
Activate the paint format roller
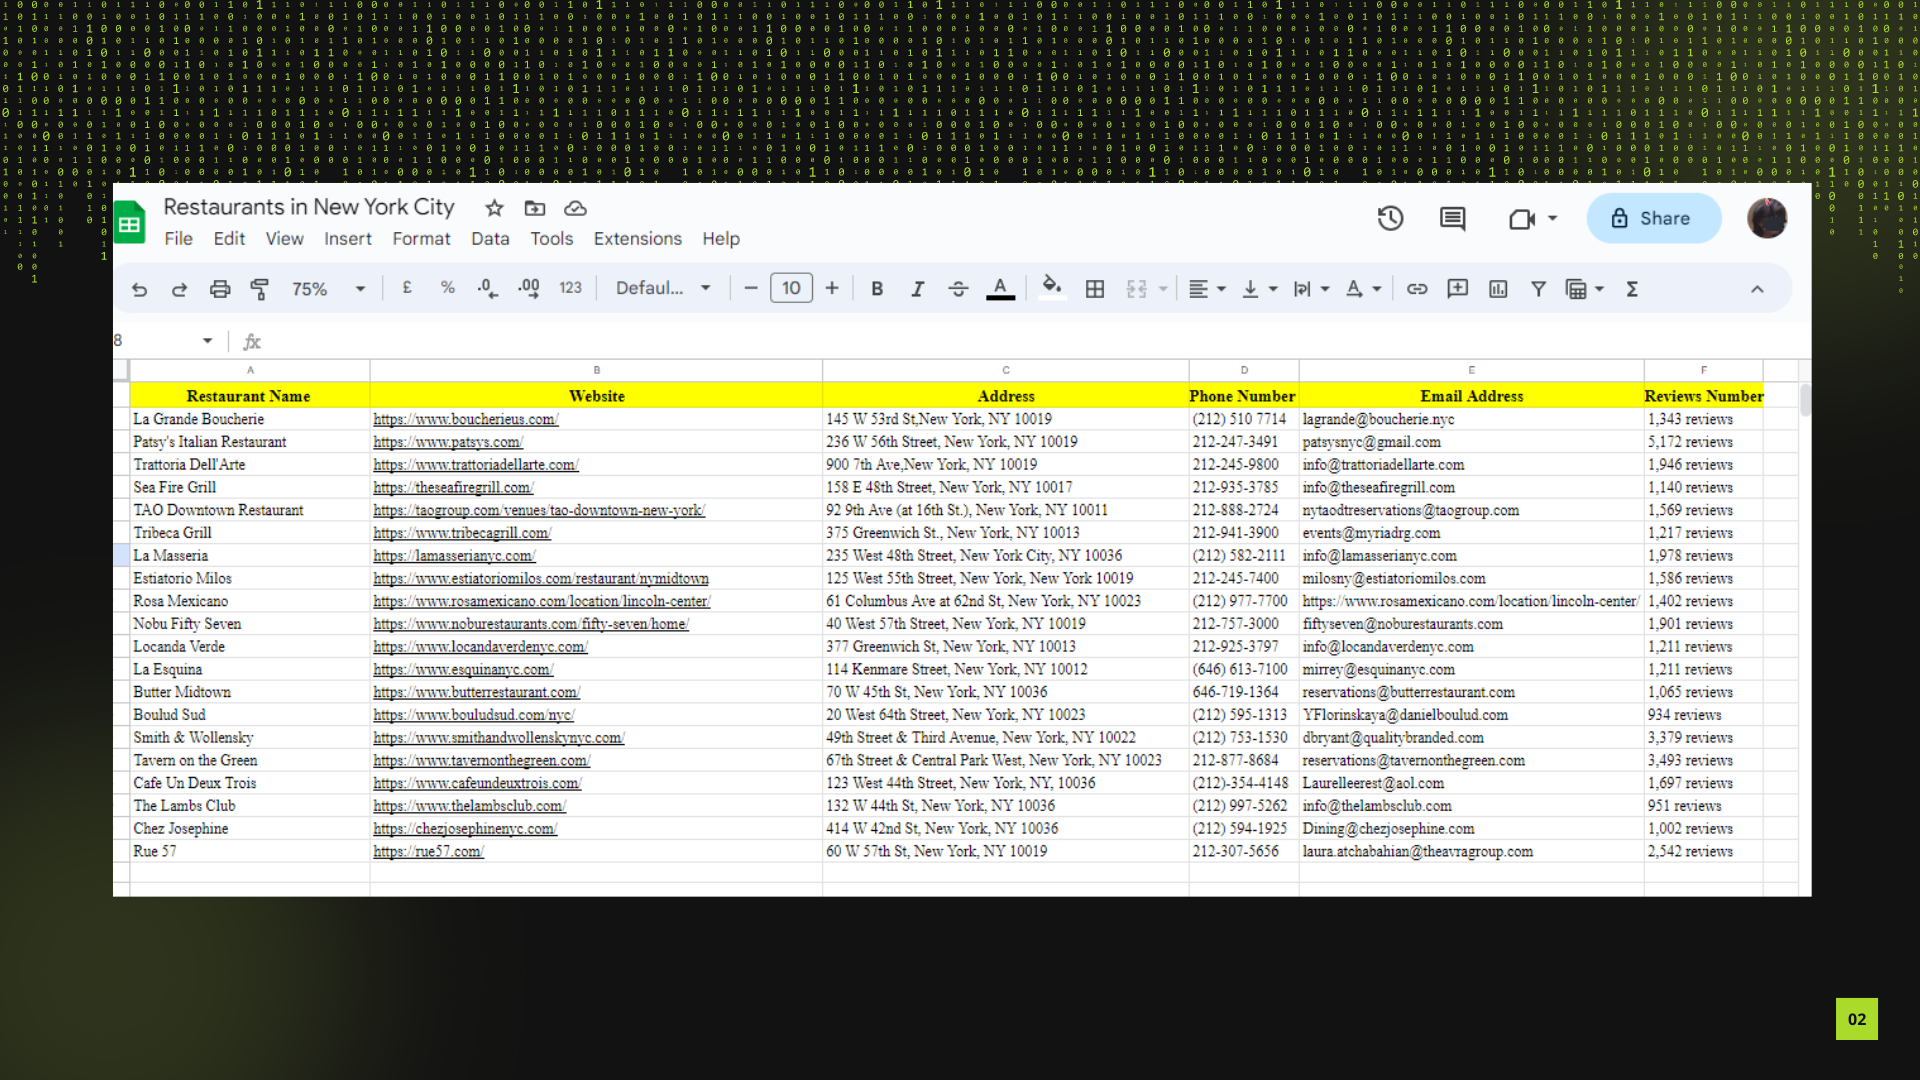[x=260, y=289]
